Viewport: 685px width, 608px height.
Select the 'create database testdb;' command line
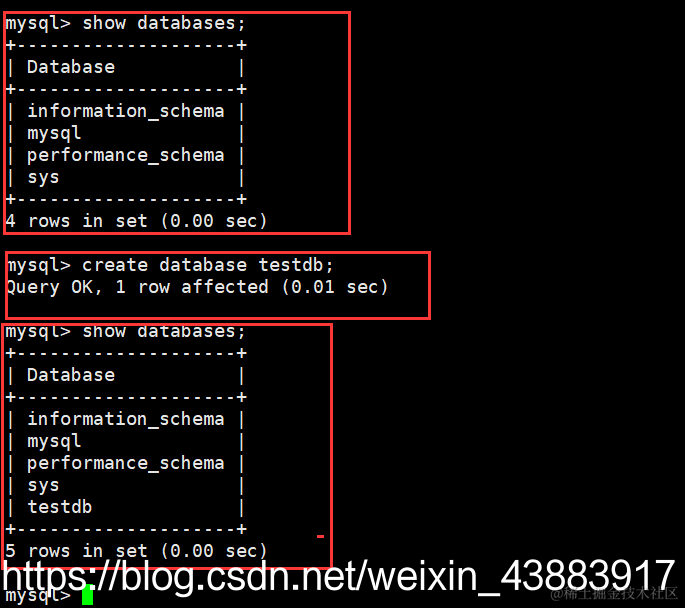(170, 265)
